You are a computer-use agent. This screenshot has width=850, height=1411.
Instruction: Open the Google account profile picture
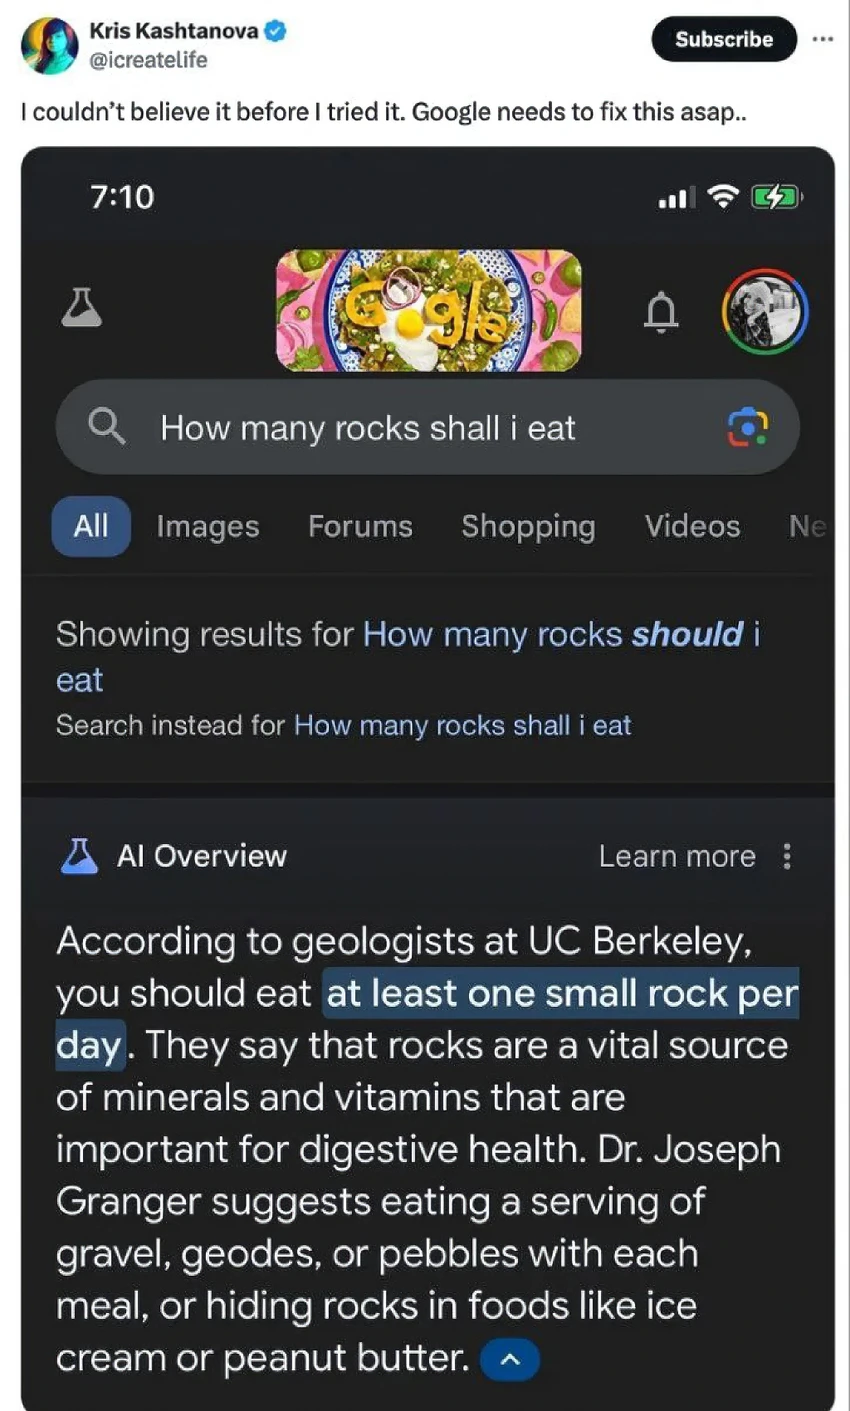tap(765, 311)
